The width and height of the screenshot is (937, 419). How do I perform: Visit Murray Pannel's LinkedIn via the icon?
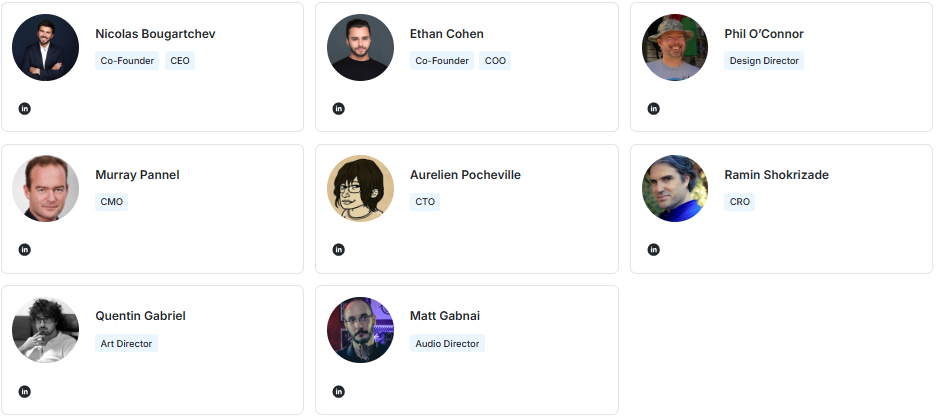pos(25,249)
